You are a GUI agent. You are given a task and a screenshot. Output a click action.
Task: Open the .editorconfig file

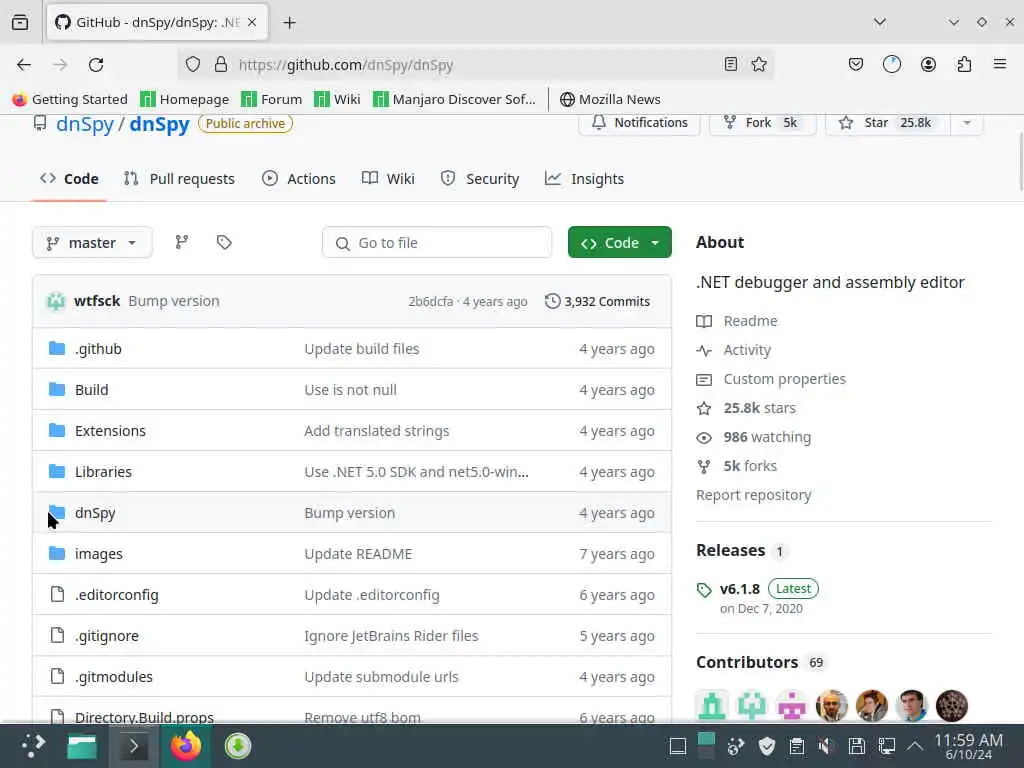click(x=117, y=595)
